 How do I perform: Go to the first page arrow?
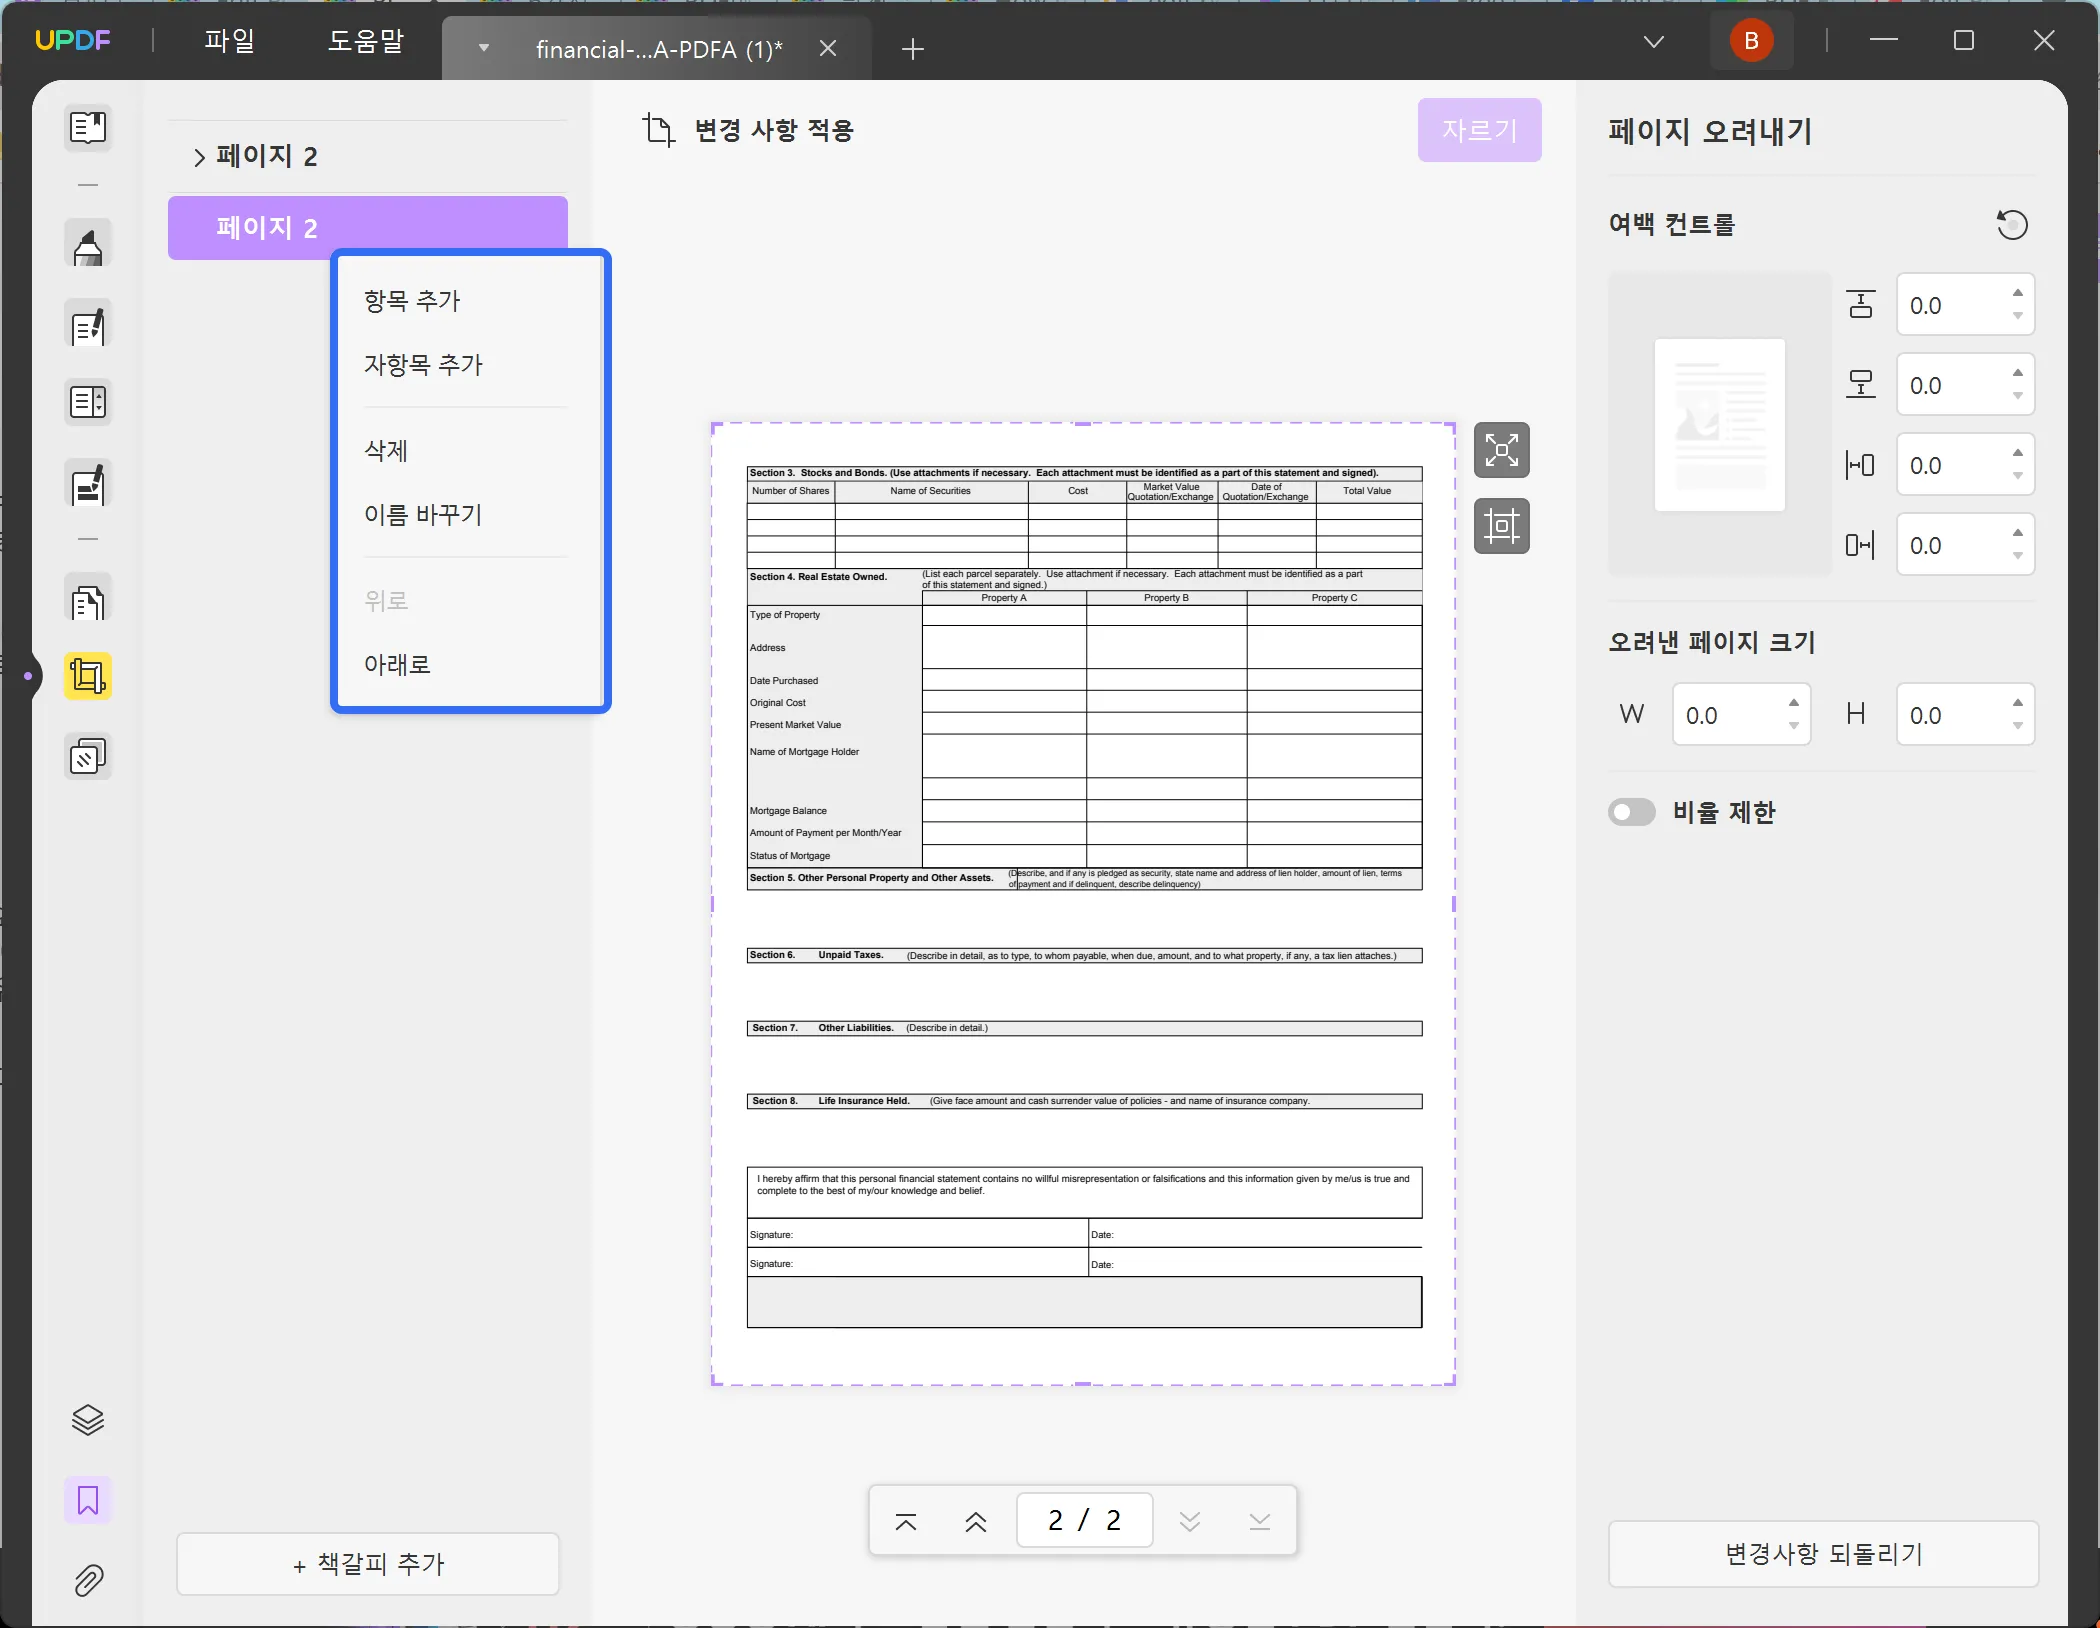point(906,1522)
